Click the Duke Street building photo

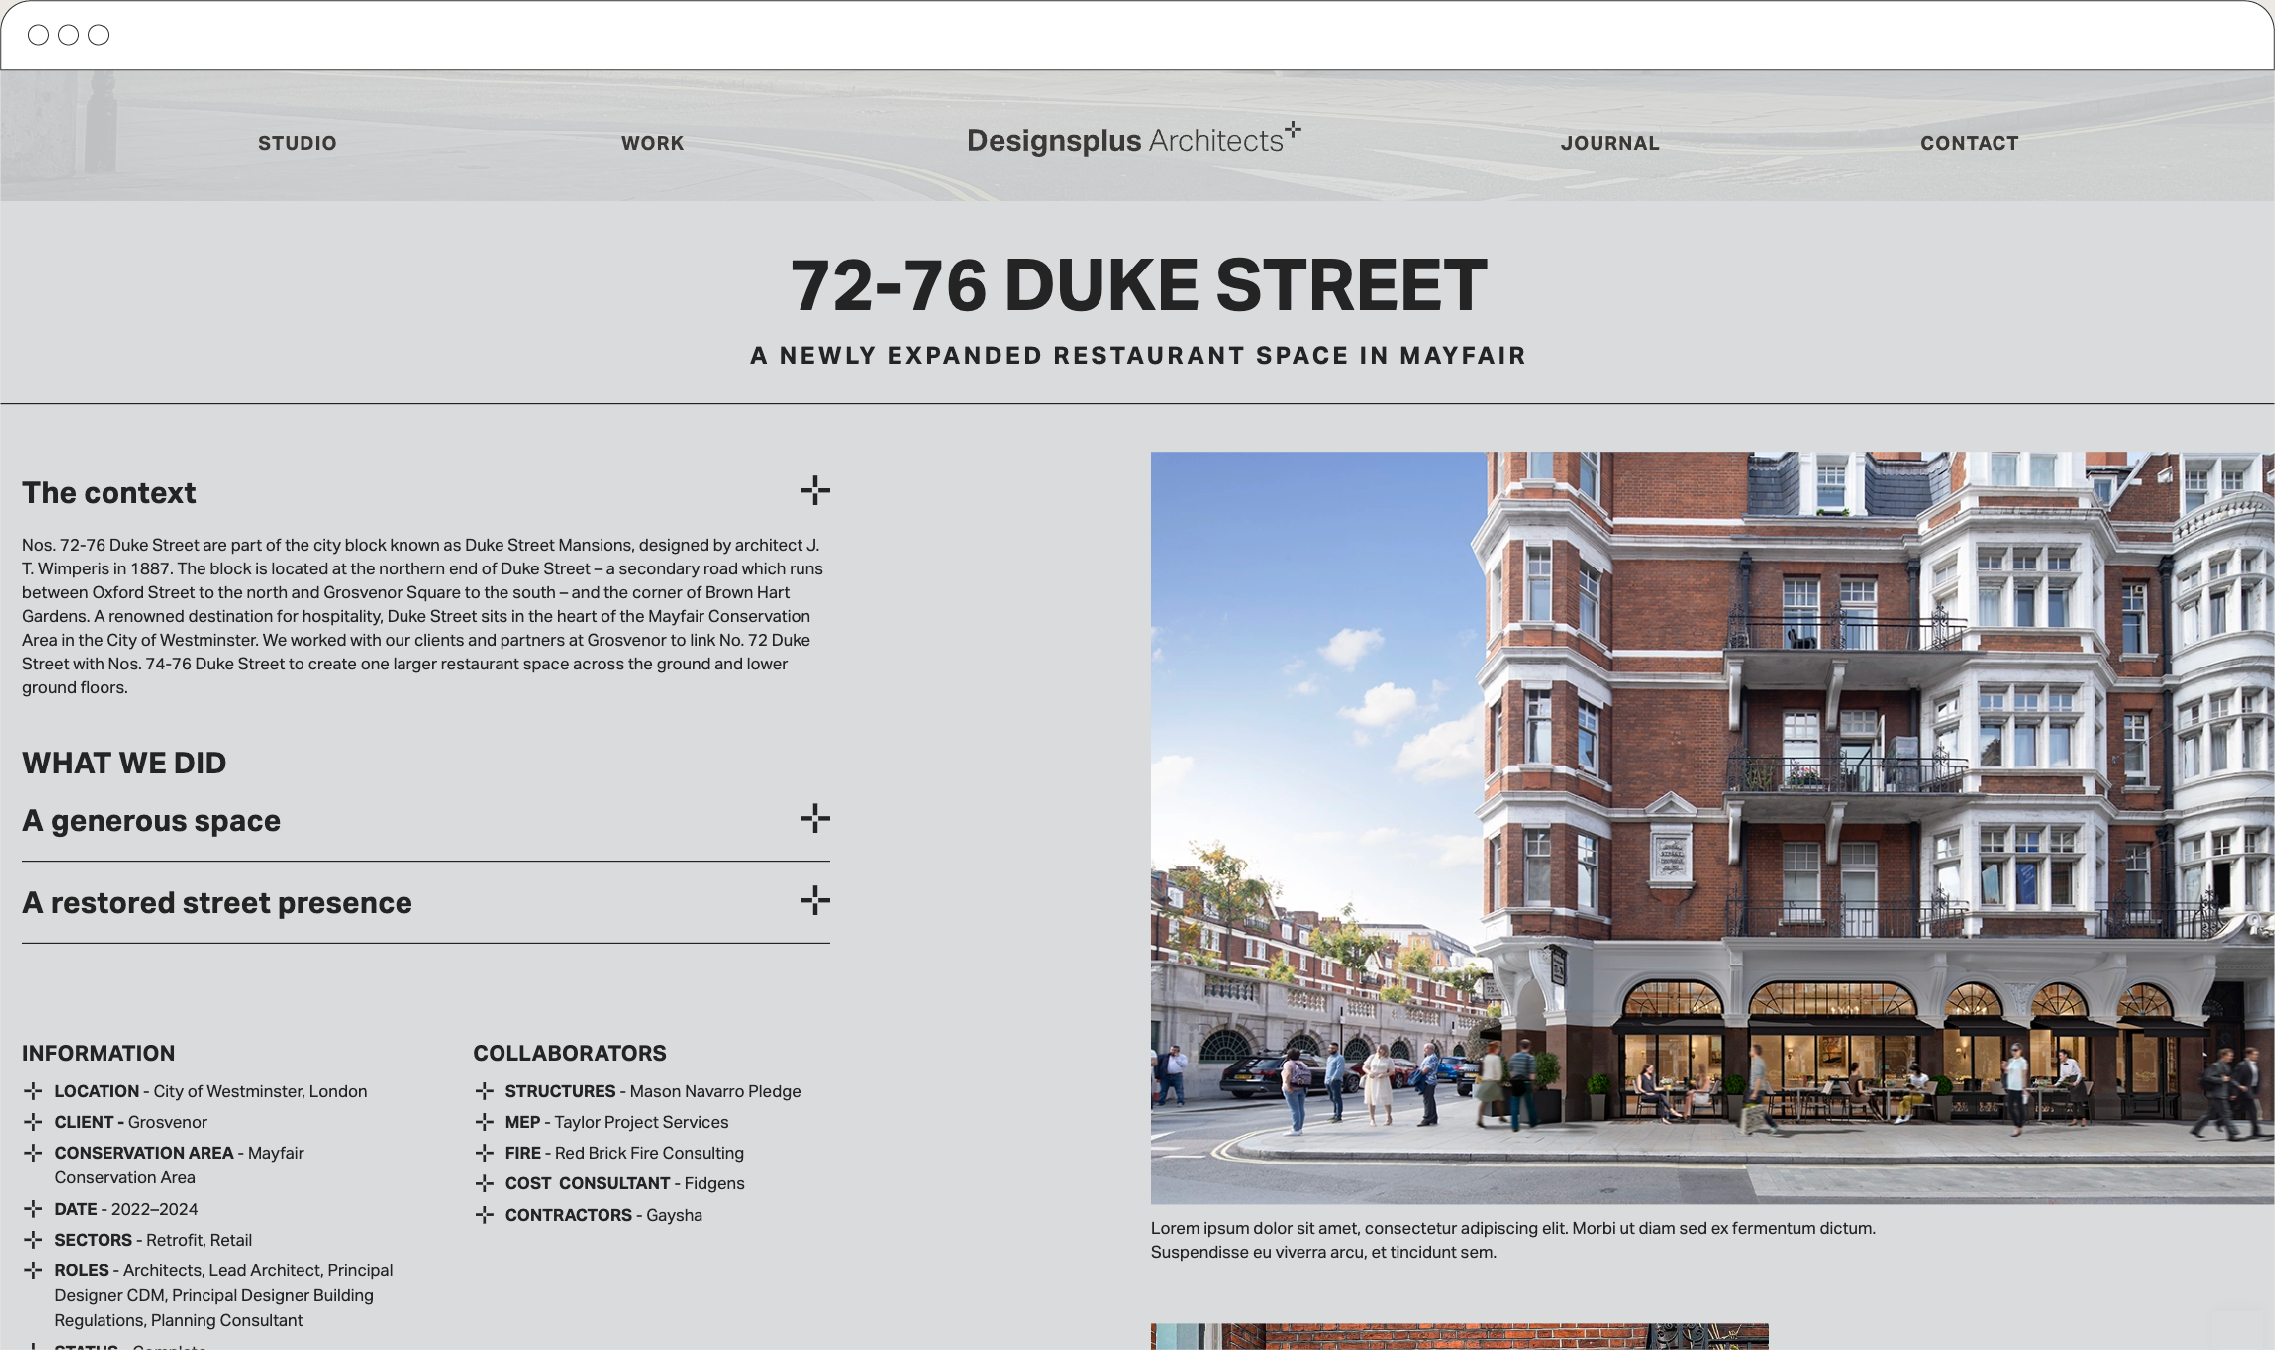pos(1712,827)
